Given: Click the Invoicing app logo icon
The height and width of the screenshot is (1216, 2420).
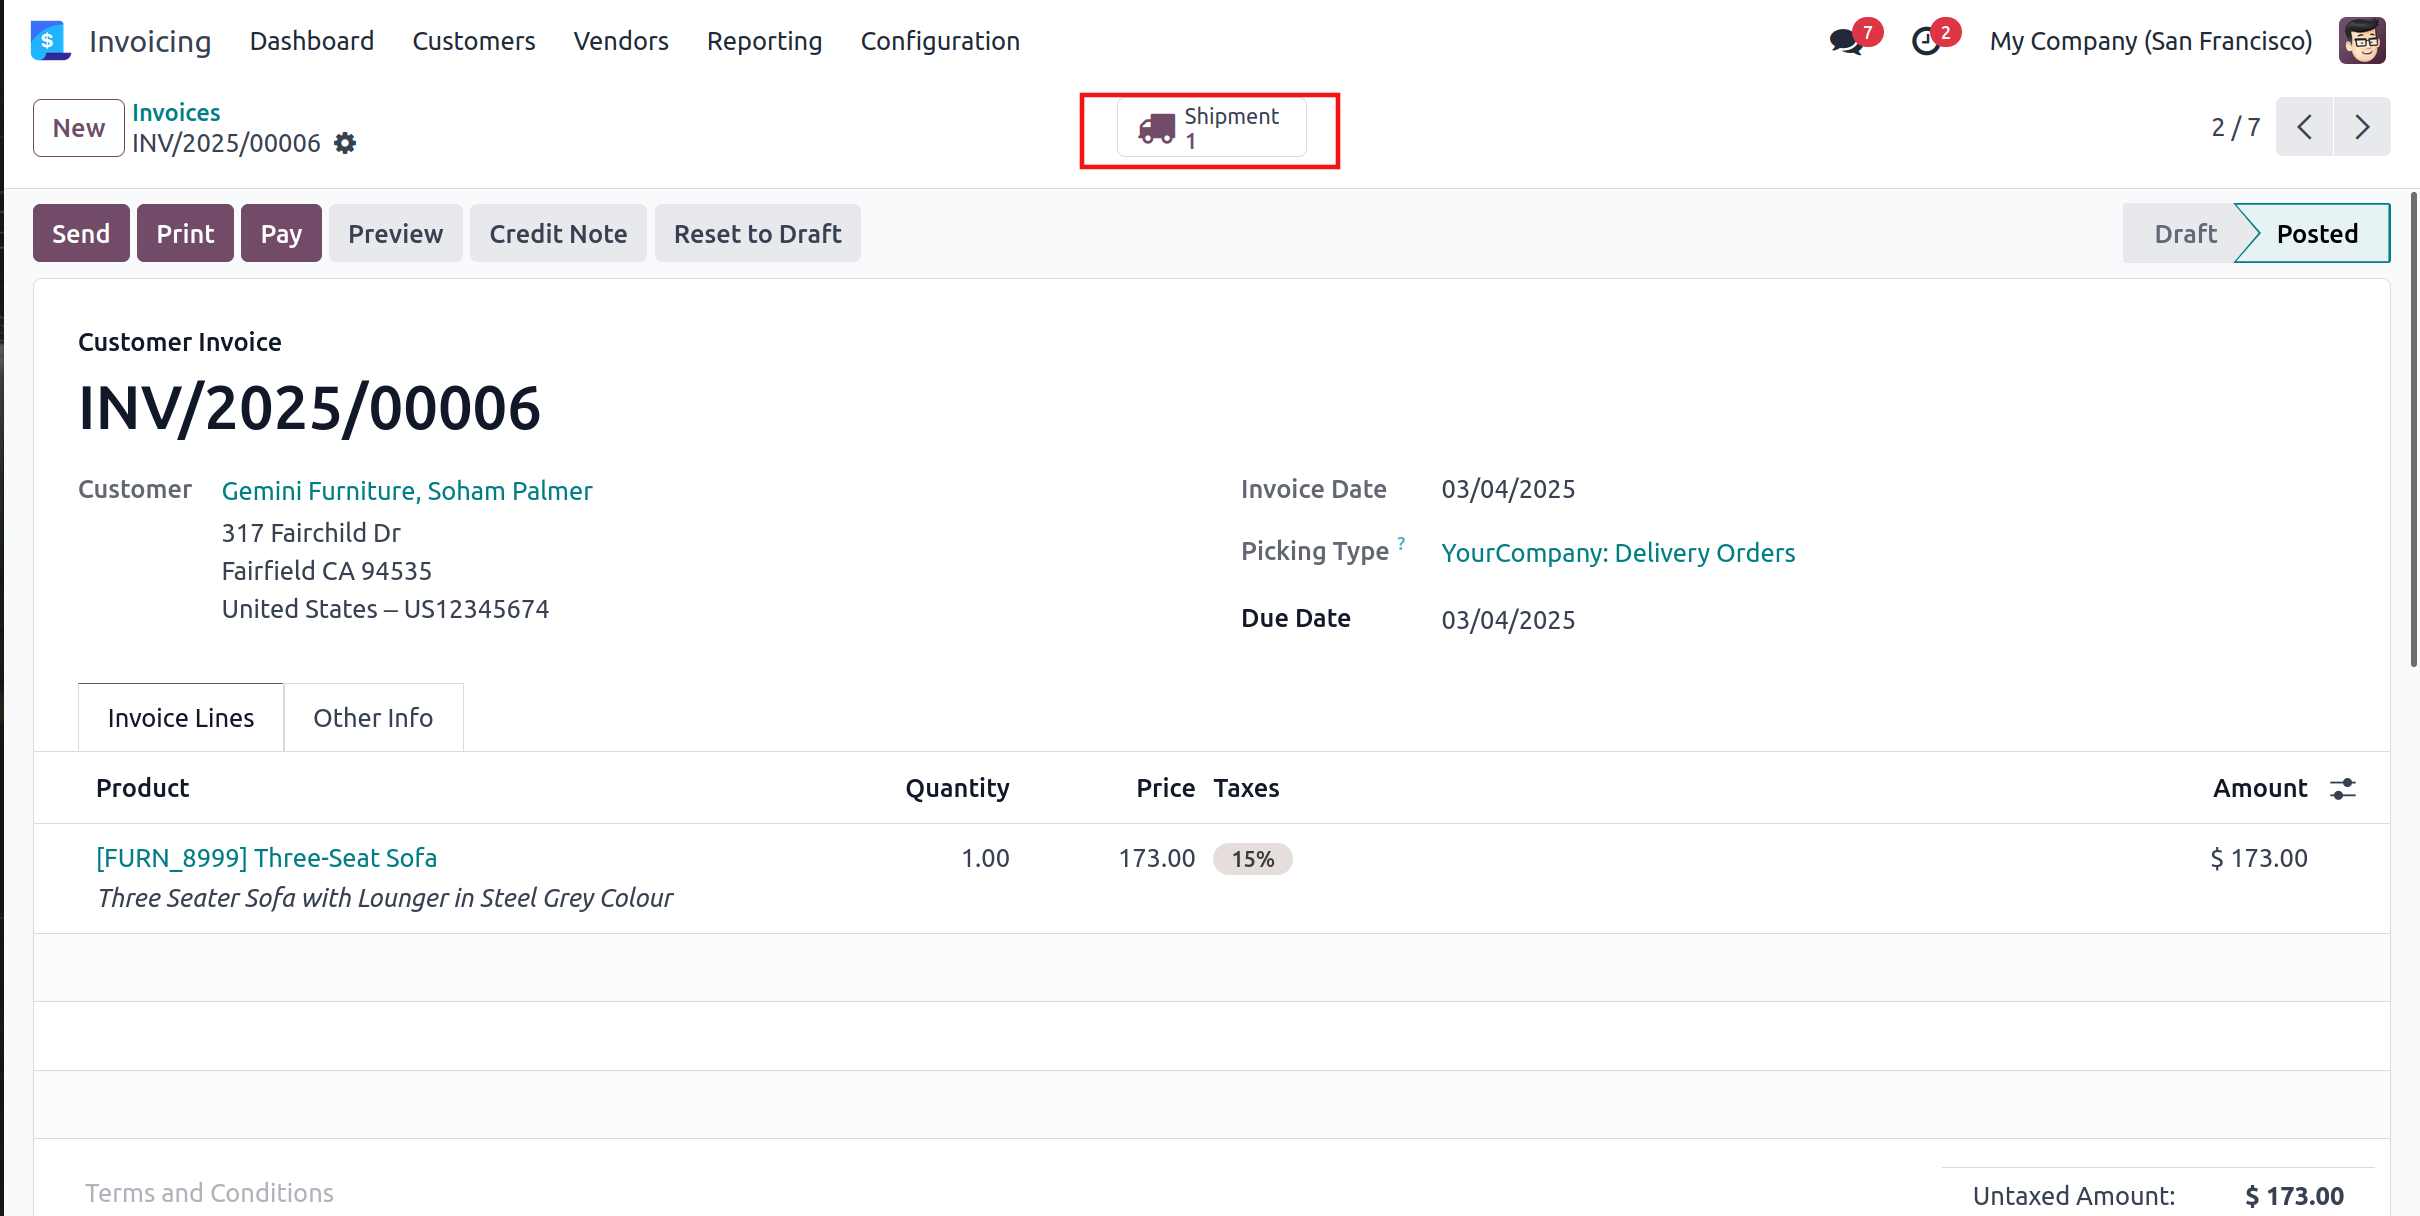Looking at the screenshot, I should click(x=49, y=41).
